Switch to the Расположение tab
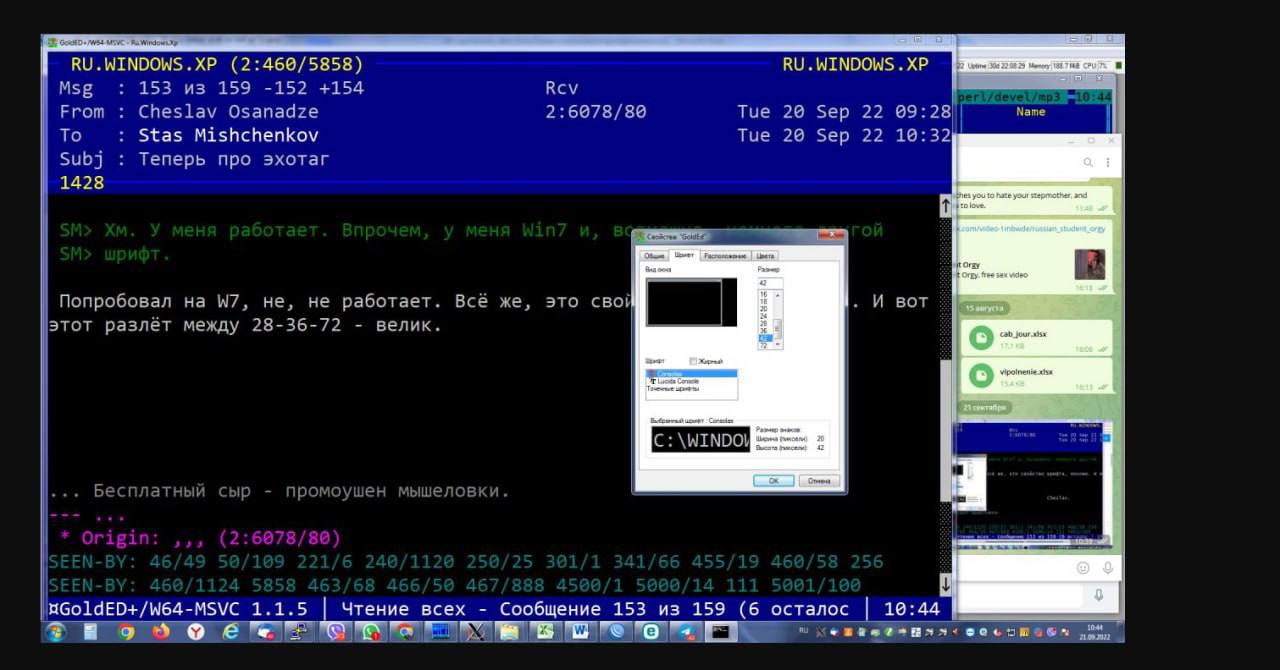The height and width of the screenshot is (670, 1280). (x=725, y=256)
